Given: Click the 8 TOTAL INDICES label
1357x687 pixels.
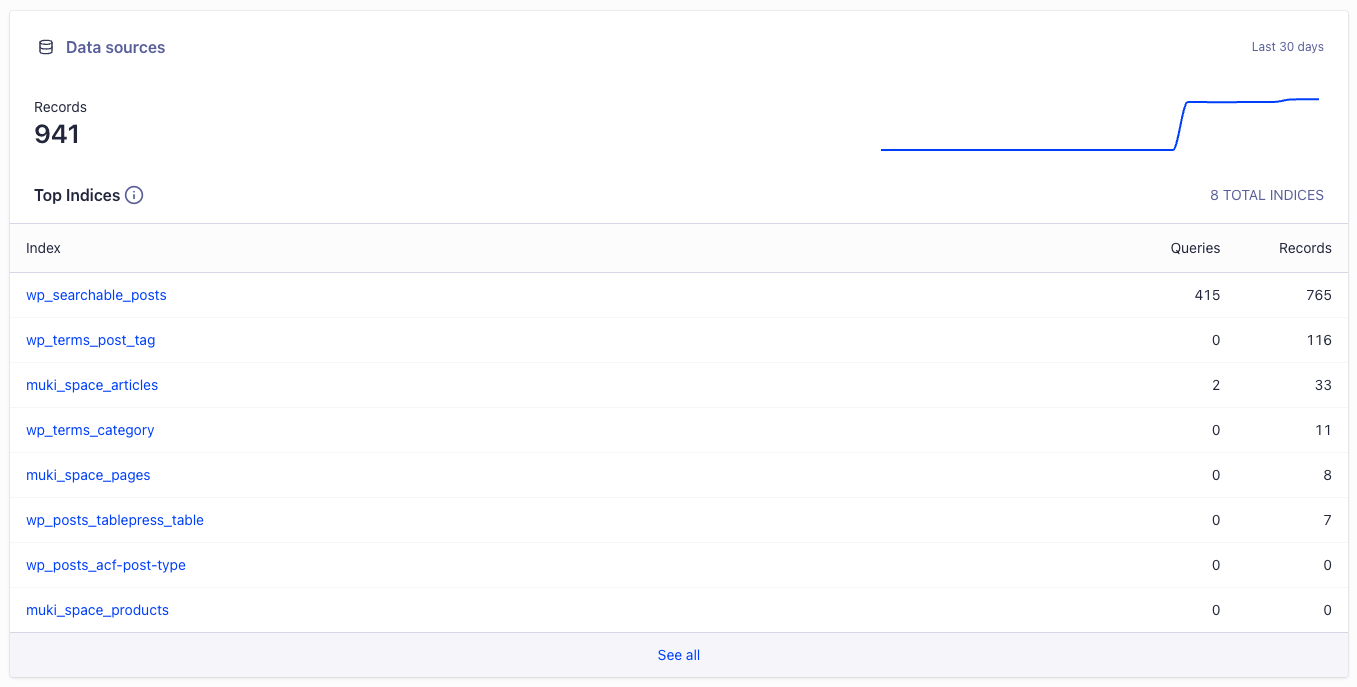Looking at the screenshot, I should pos(1267,195).
